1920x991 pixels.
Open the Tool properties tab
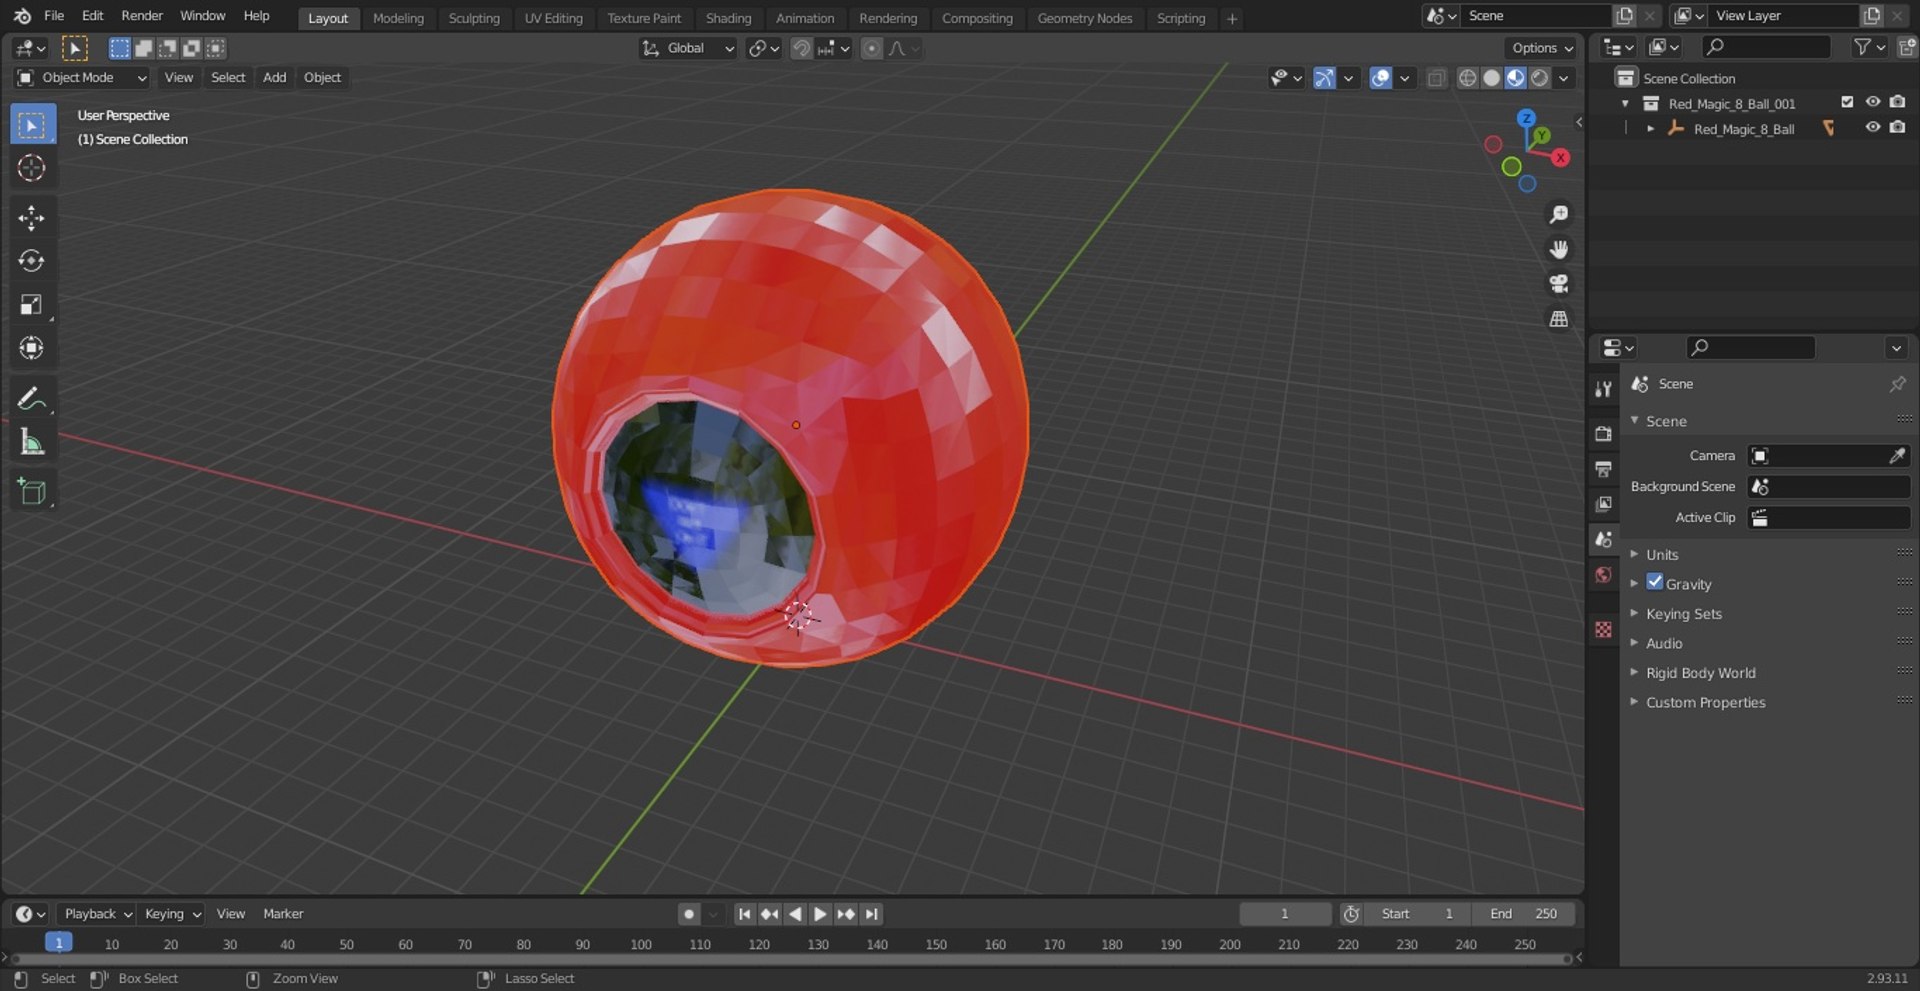click(1603, 390)
